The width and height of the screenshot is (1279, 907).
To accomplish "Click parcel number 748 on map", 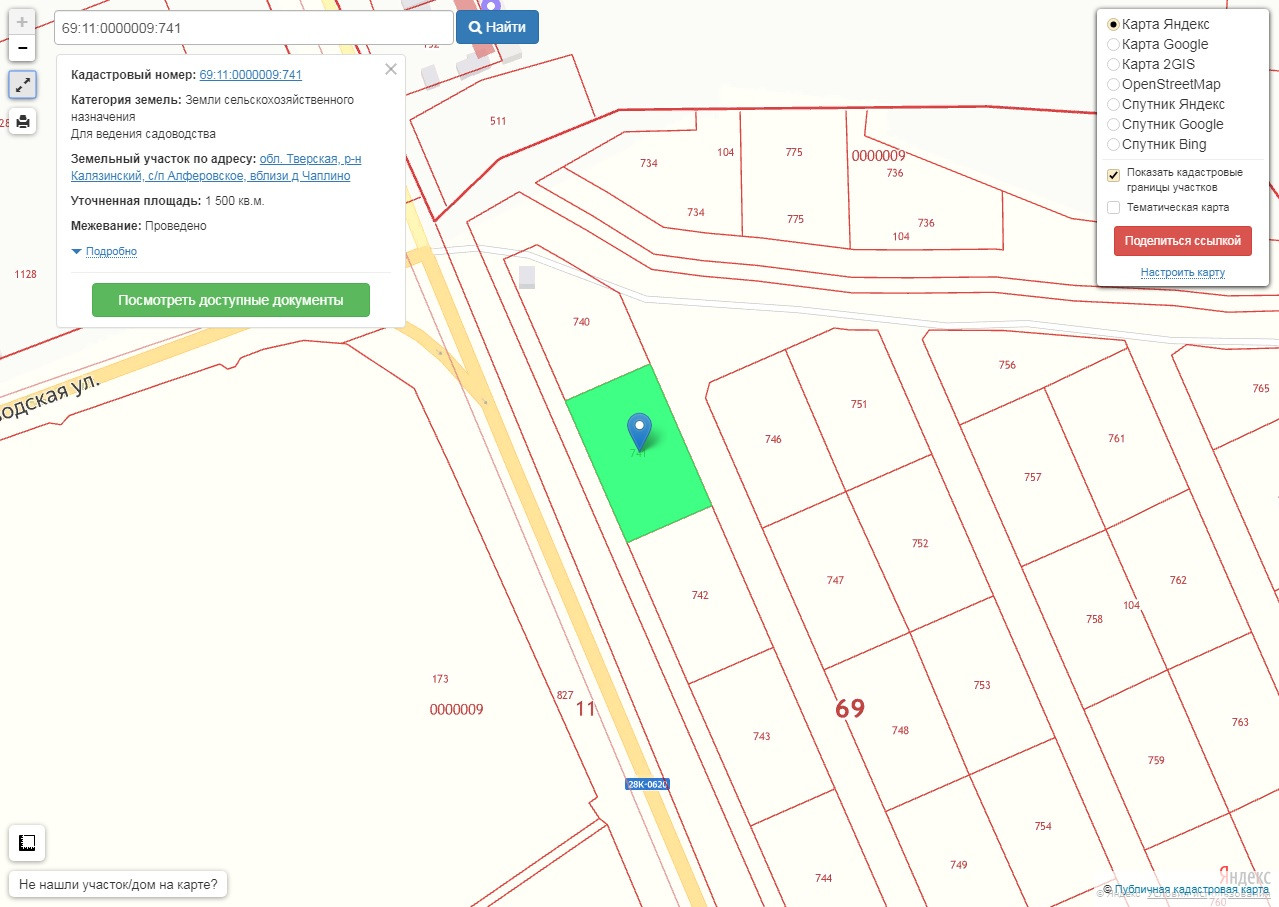I will [x=901, y=730].
